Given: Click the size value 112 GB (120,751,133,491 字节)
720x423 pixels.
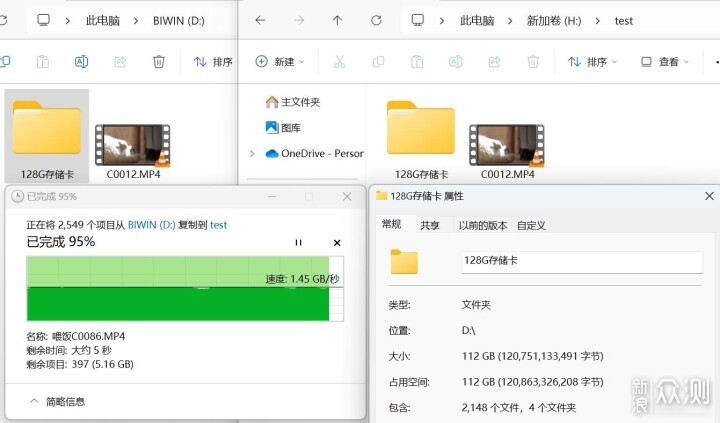Looking at the screenshot, I should pyautogui.click(x=533, y=356).
